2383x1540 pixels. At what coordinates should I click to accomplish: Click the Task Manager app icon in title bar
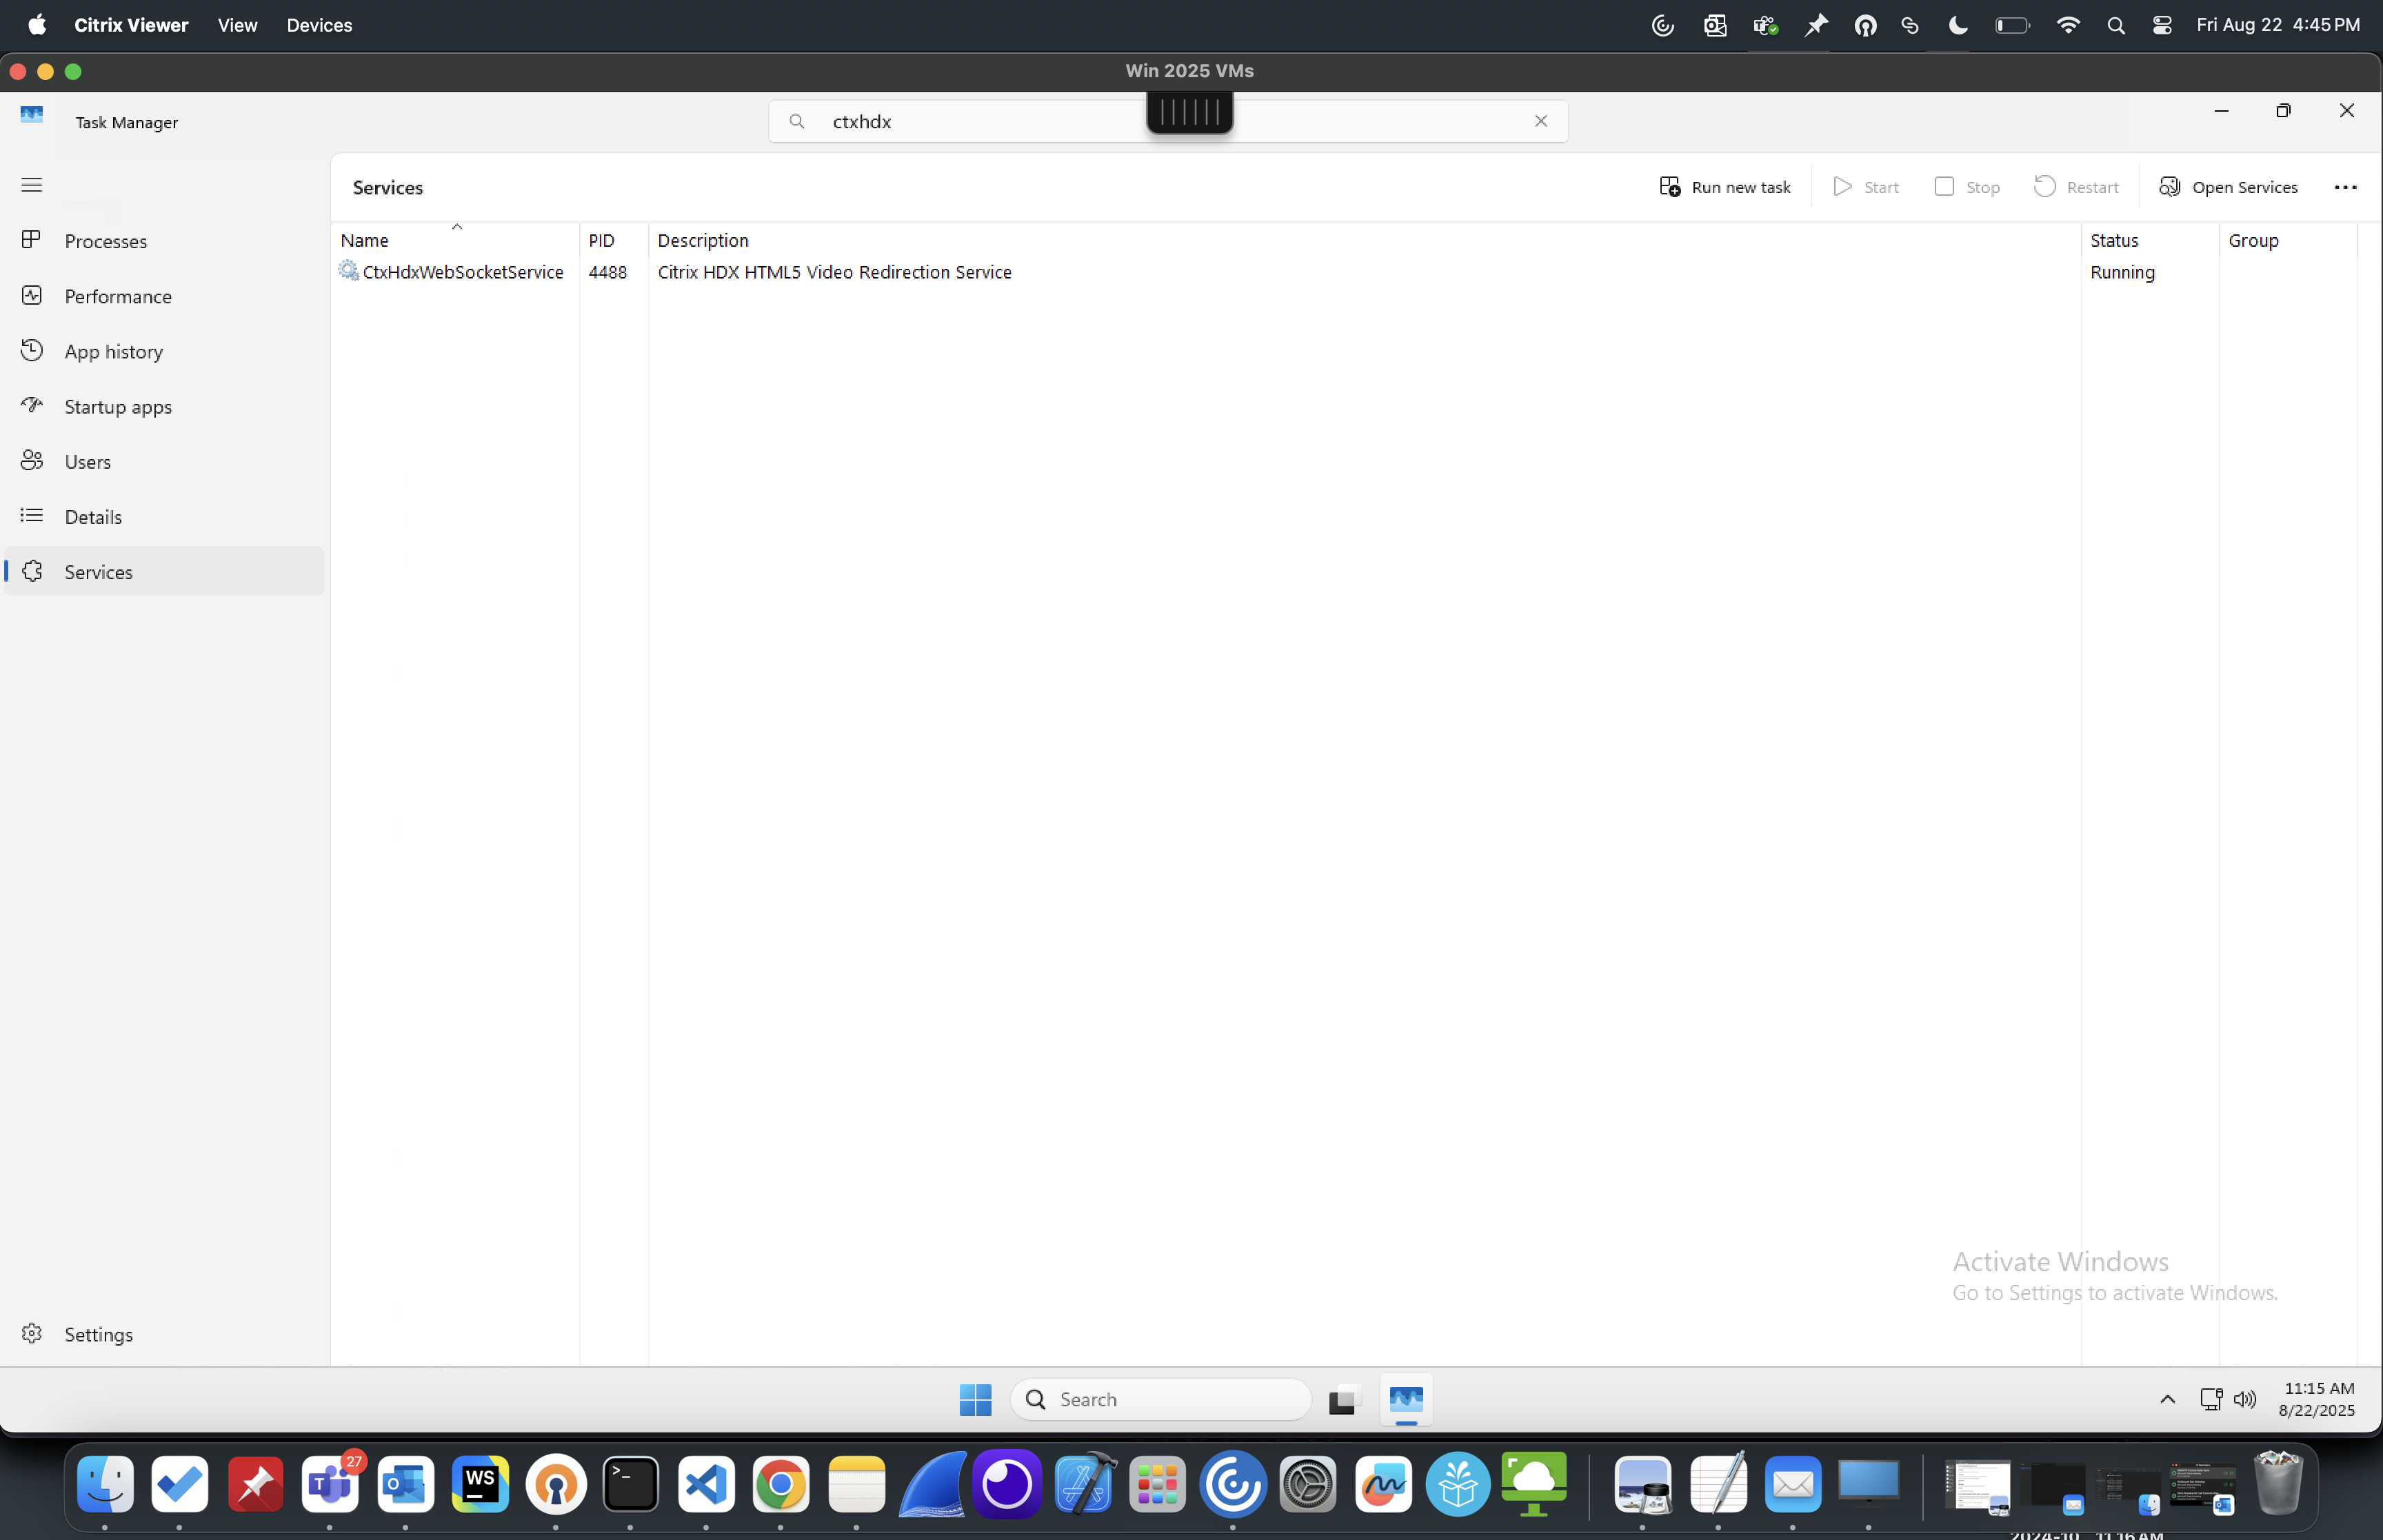click(x=32, y=115)
